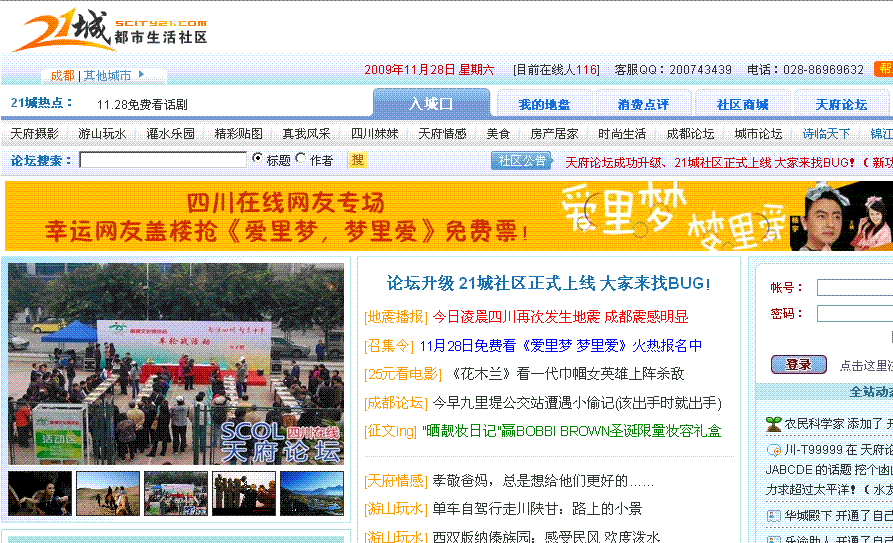Click the 登录 login button

(798, 365)
